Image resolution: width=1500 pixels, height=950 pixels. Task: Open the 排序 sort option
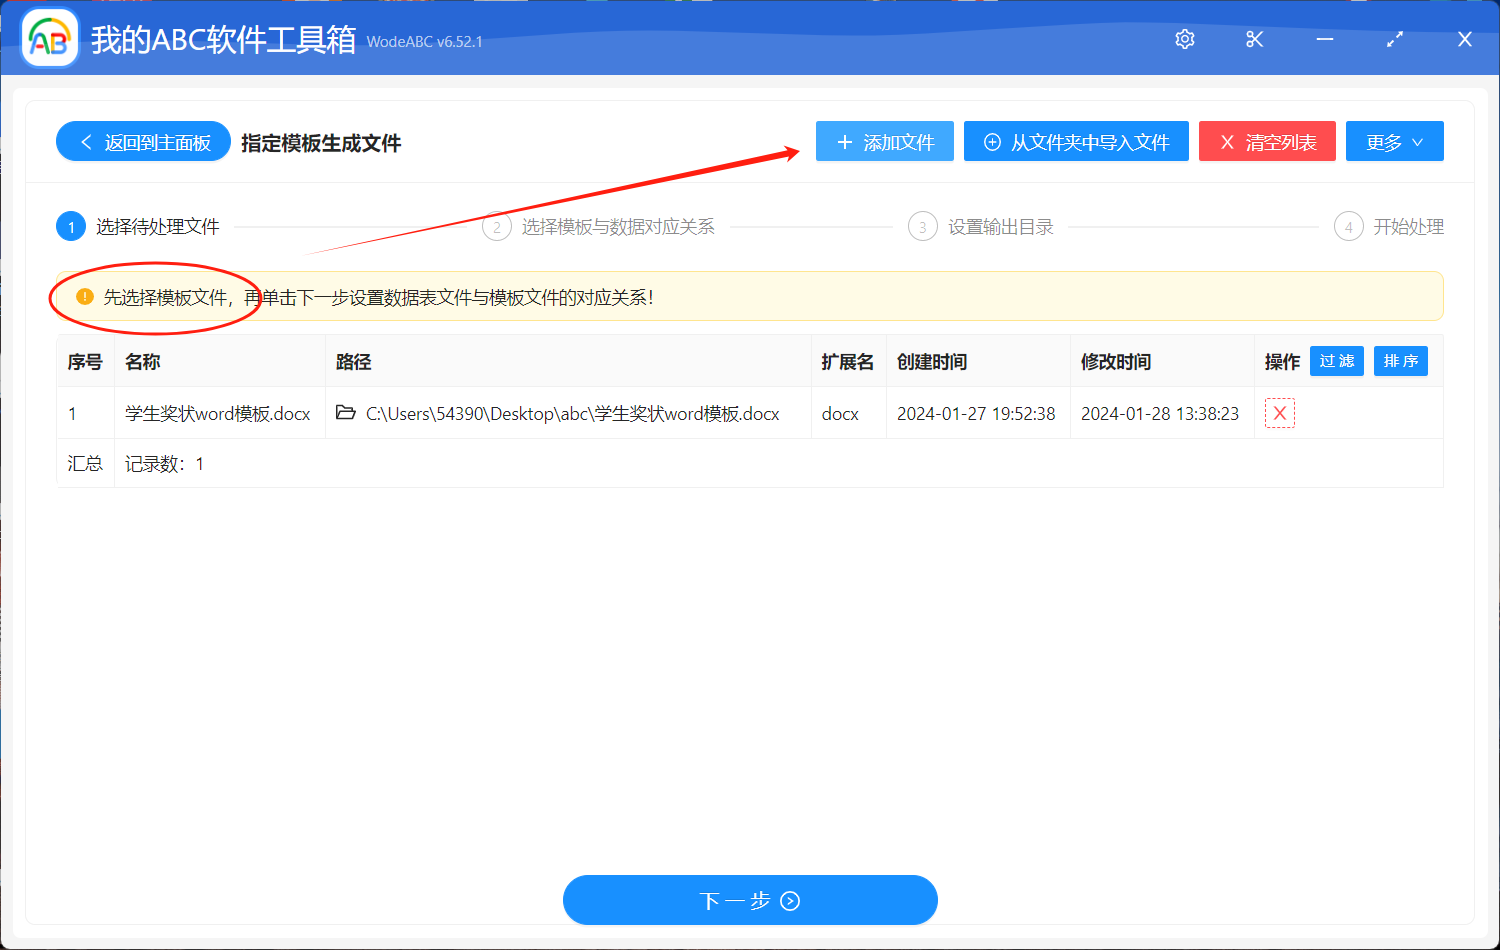(x=1400, y=361)
